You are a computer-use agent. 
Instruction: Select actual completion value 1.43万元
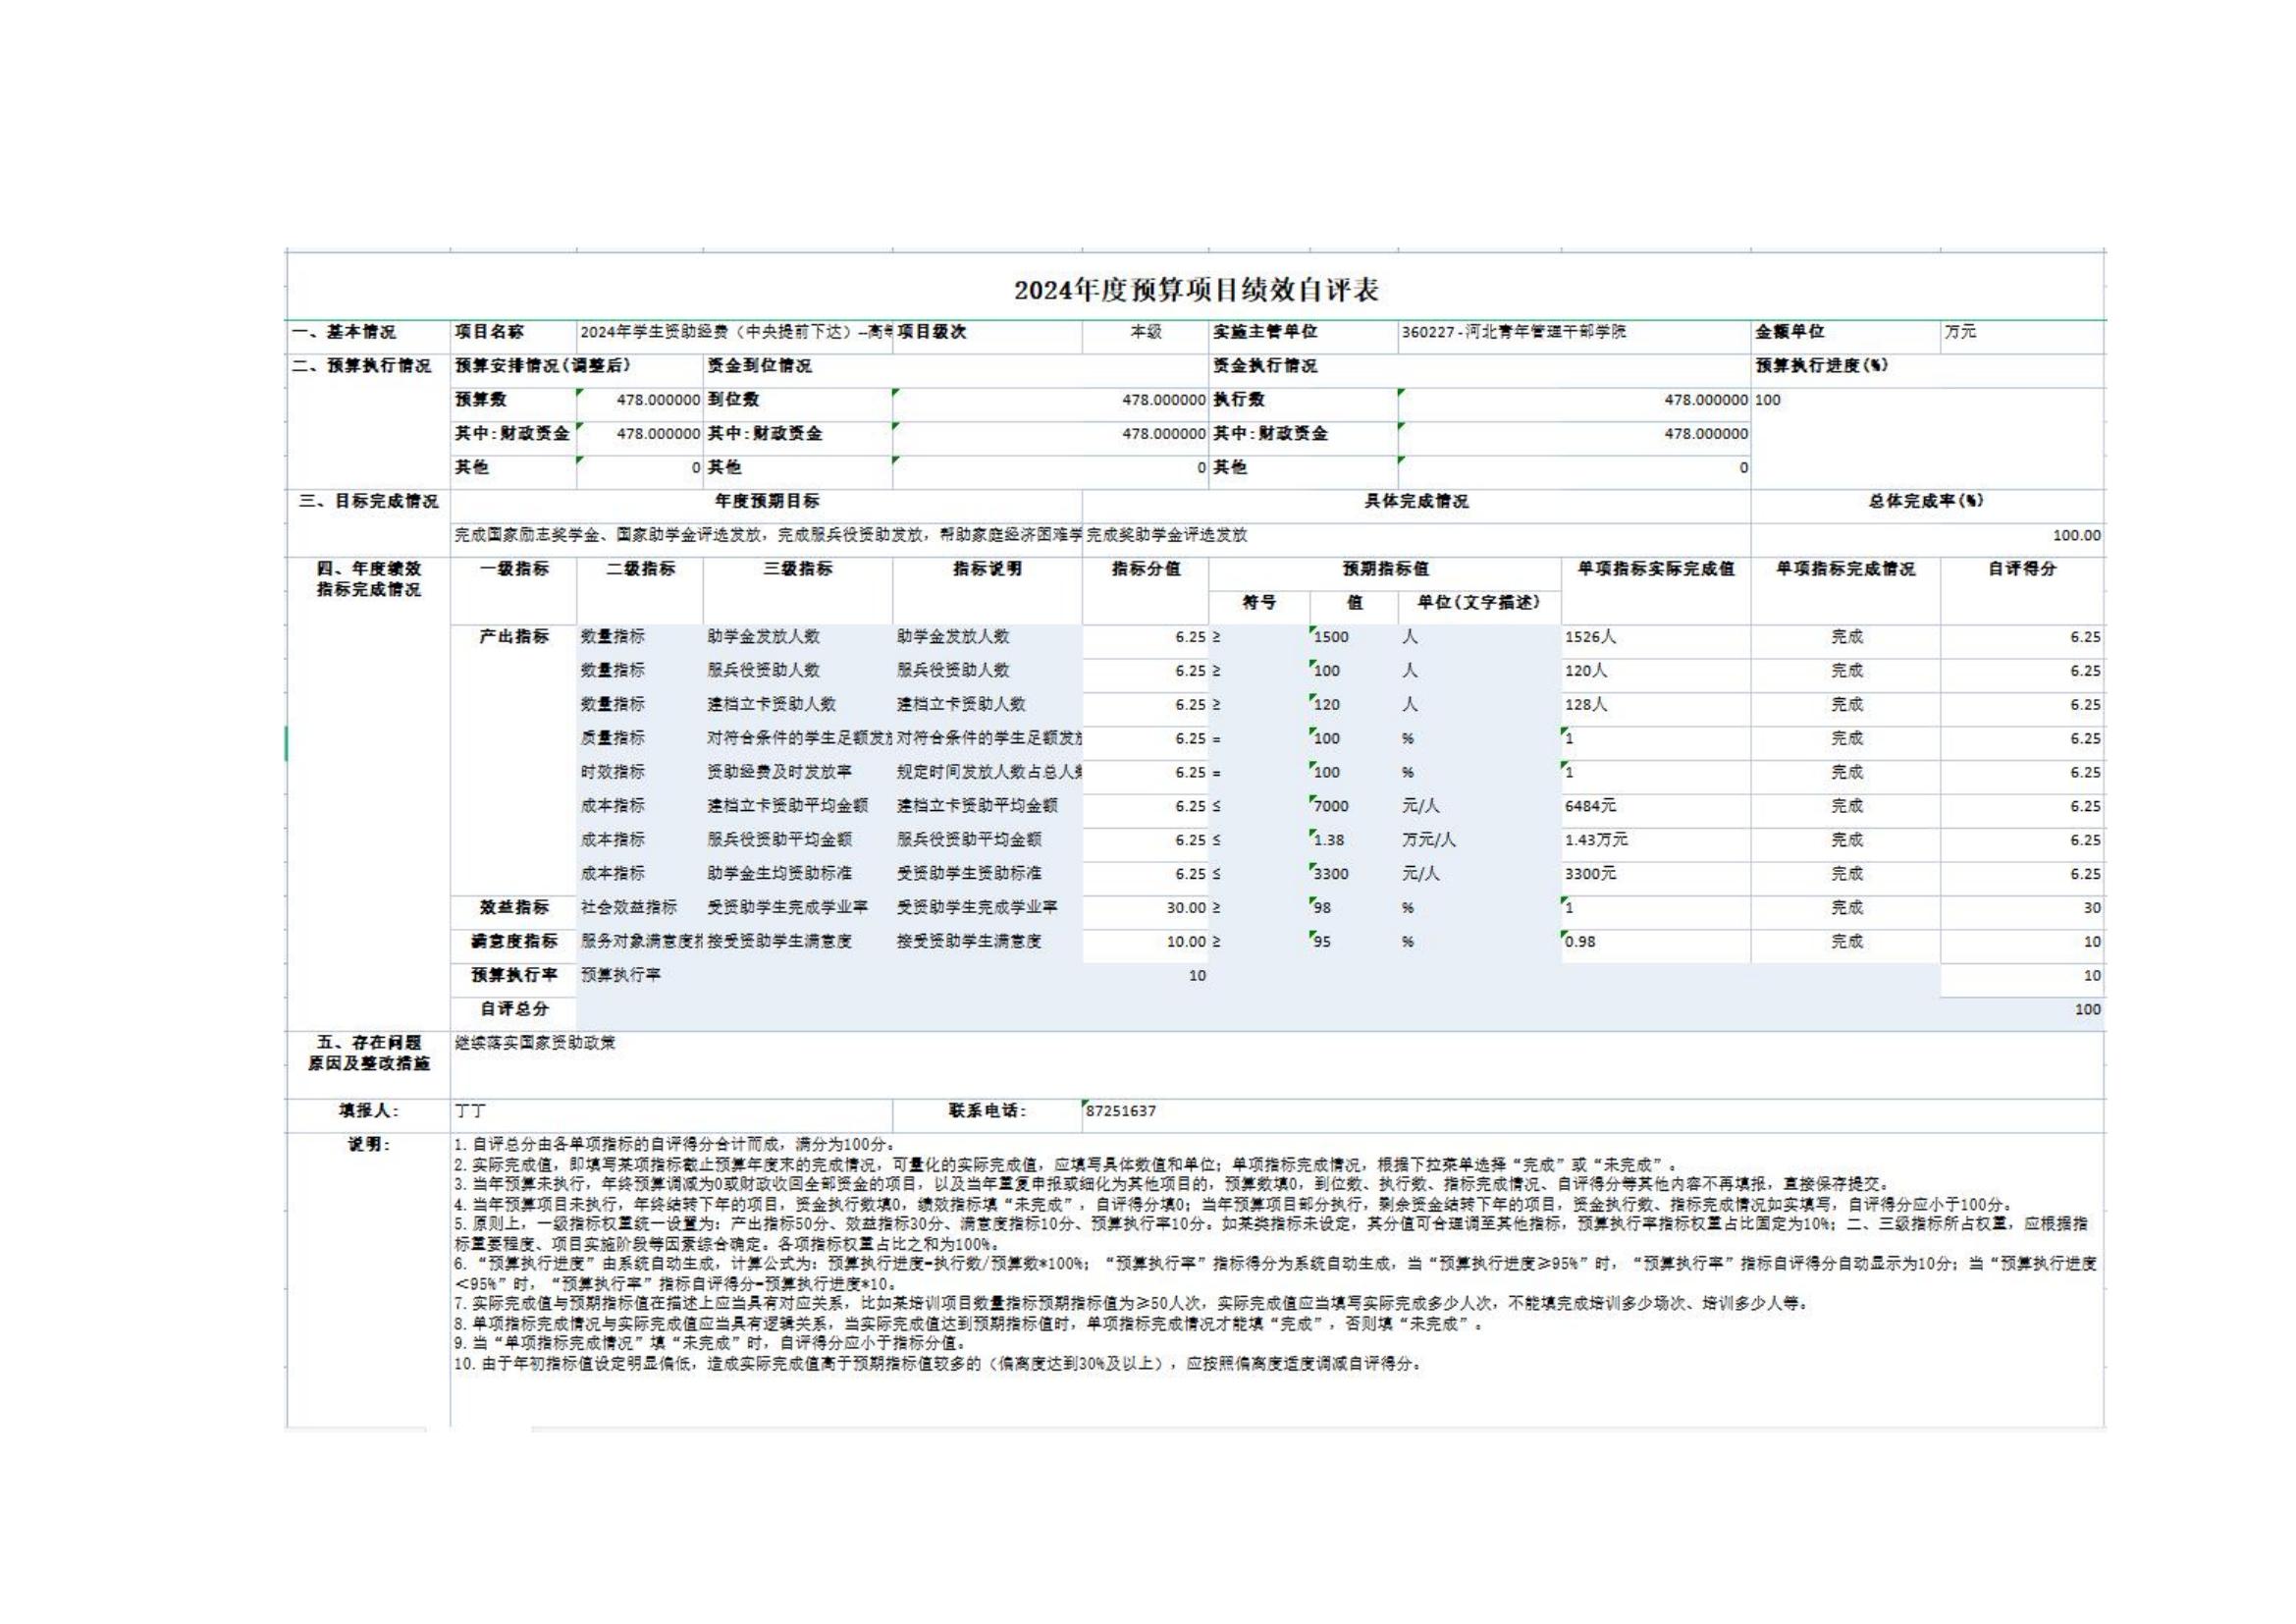[1596, 840]
